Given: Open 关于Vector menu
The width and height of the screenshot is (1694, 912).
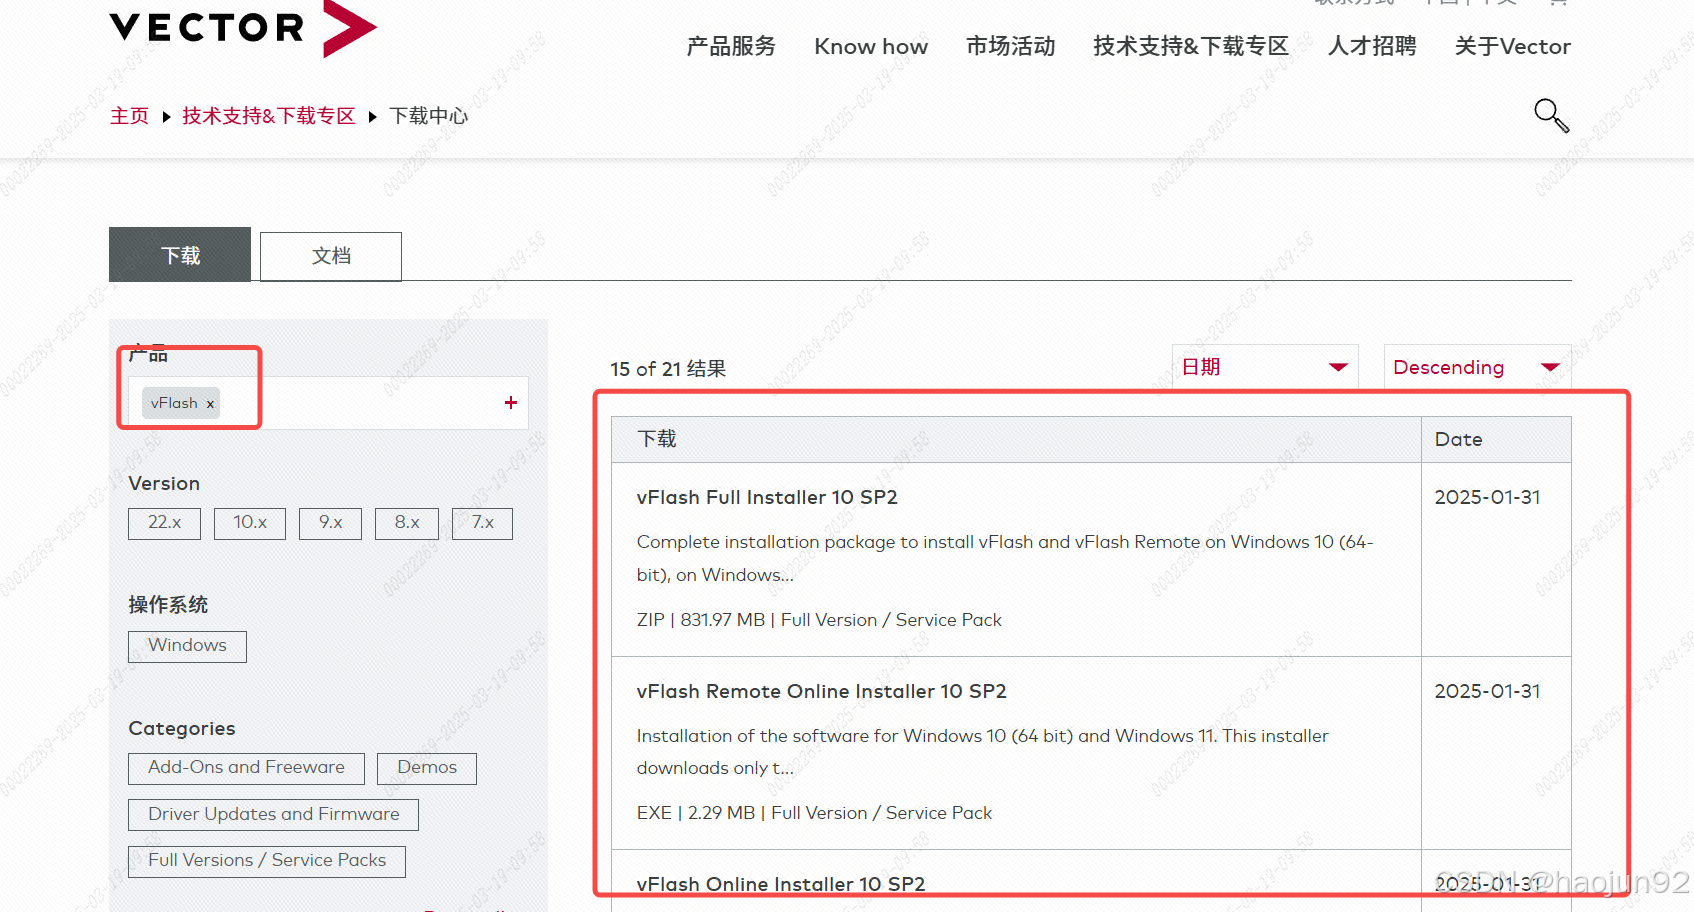Looking at the screenshot, I should pyautogui.click(x=1513, y=46).
